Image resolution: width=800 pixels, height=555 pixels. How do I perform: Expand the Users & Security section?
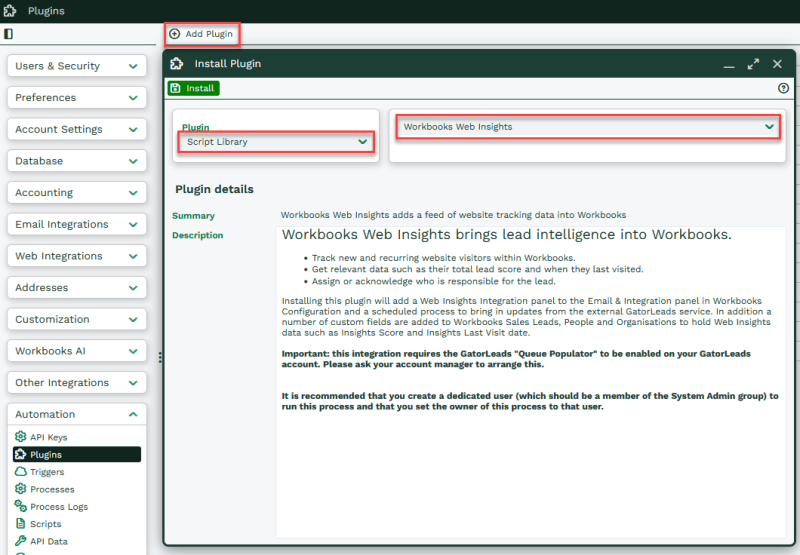pos(77,66)
